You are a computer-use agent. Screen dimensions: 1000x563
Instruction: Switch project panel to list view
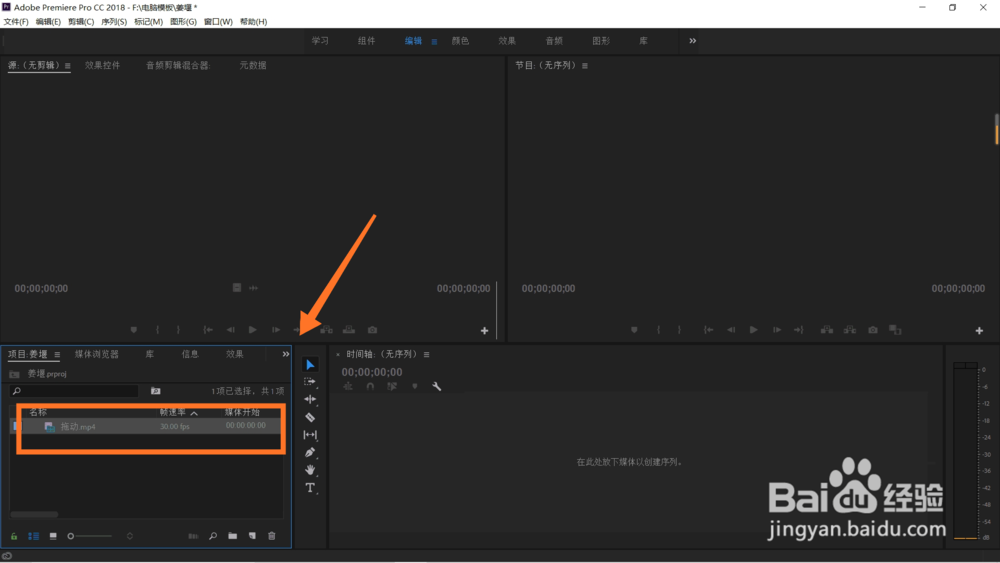34,536
